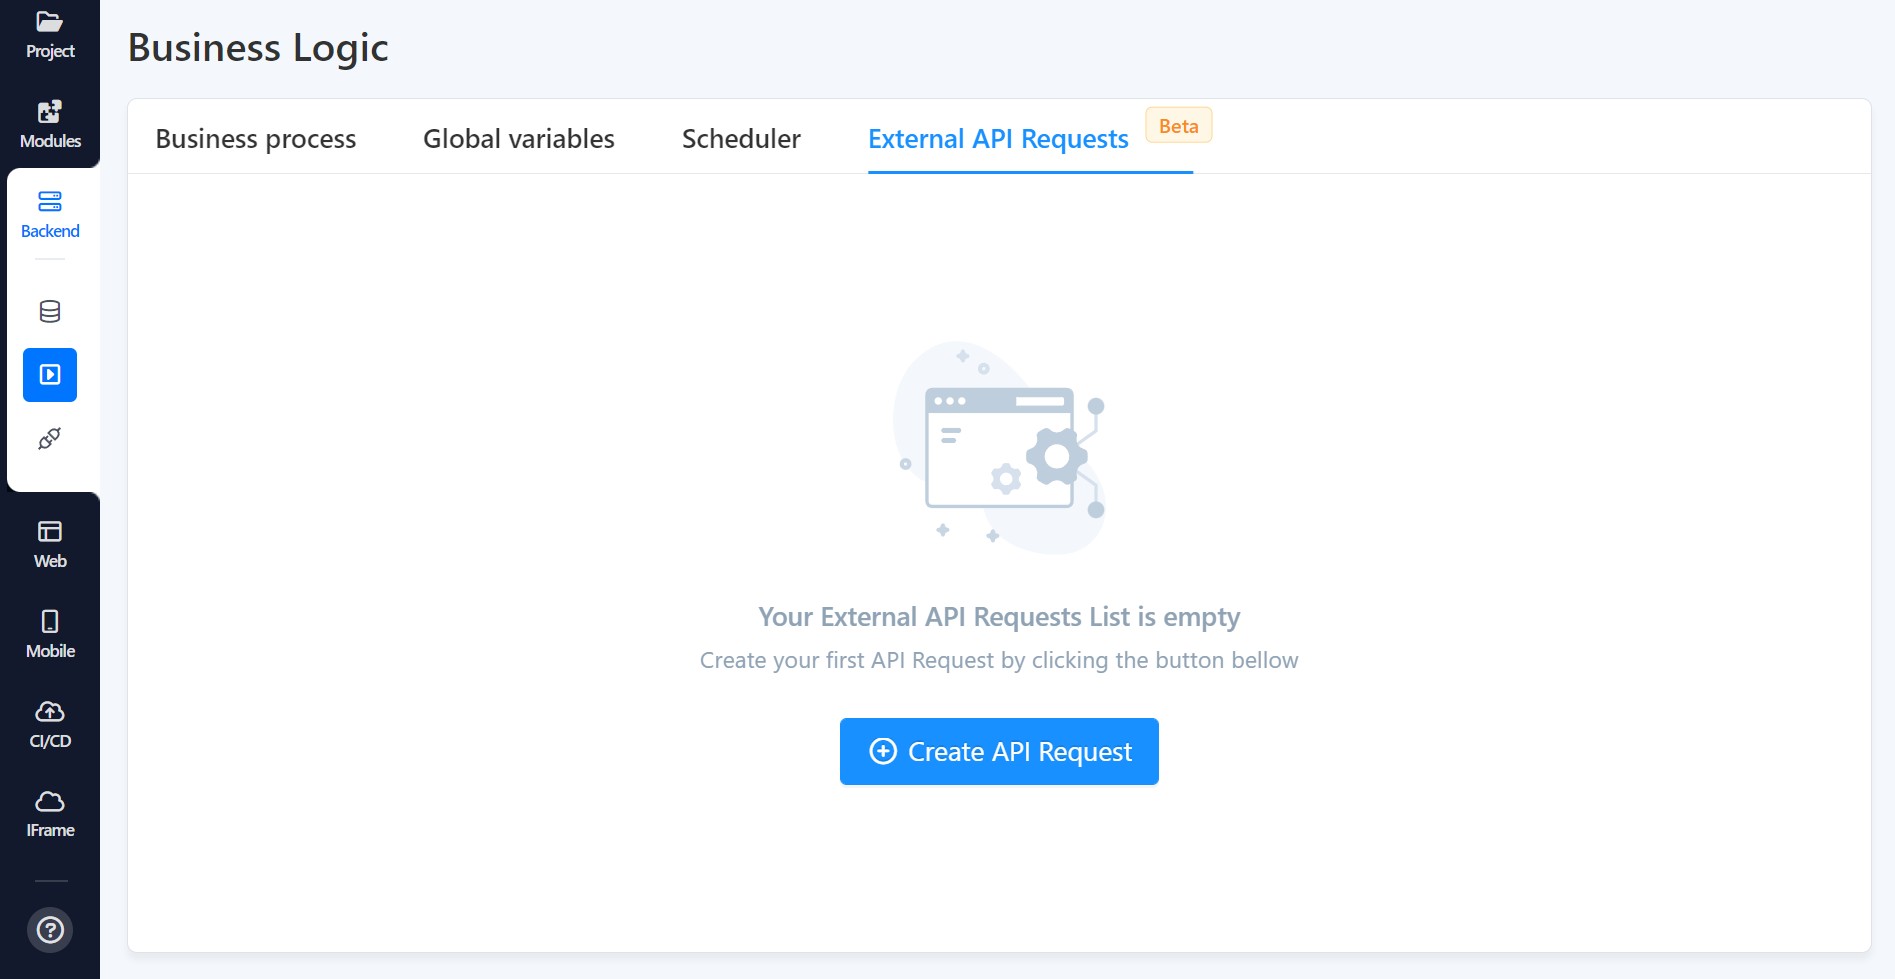Click the empty list illustration
Screen dimensions: 1895x979
coord(998,447)
